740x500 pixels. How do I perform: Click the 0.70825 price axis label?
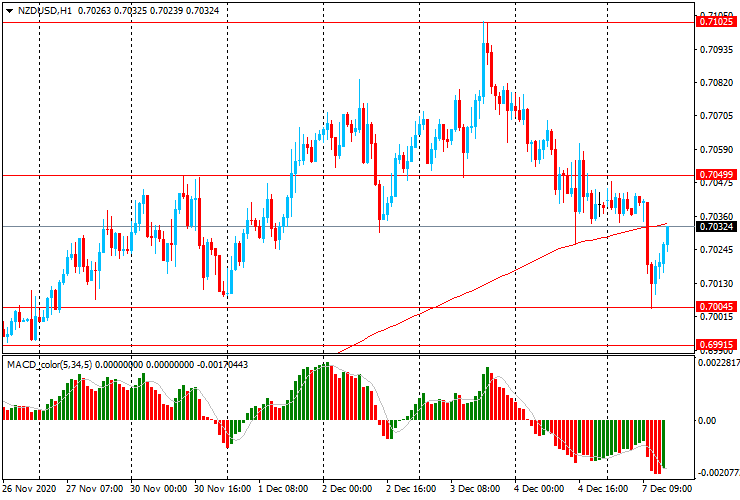[714, 82]
